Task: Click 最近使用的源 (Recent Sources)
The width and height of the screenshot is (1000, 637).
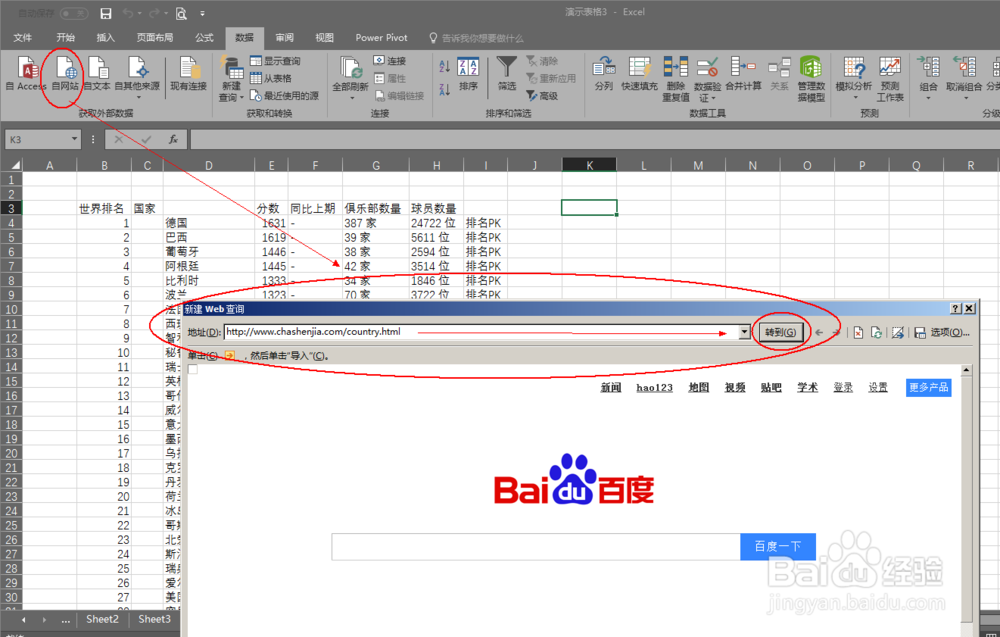Action: tap(284, 96)
